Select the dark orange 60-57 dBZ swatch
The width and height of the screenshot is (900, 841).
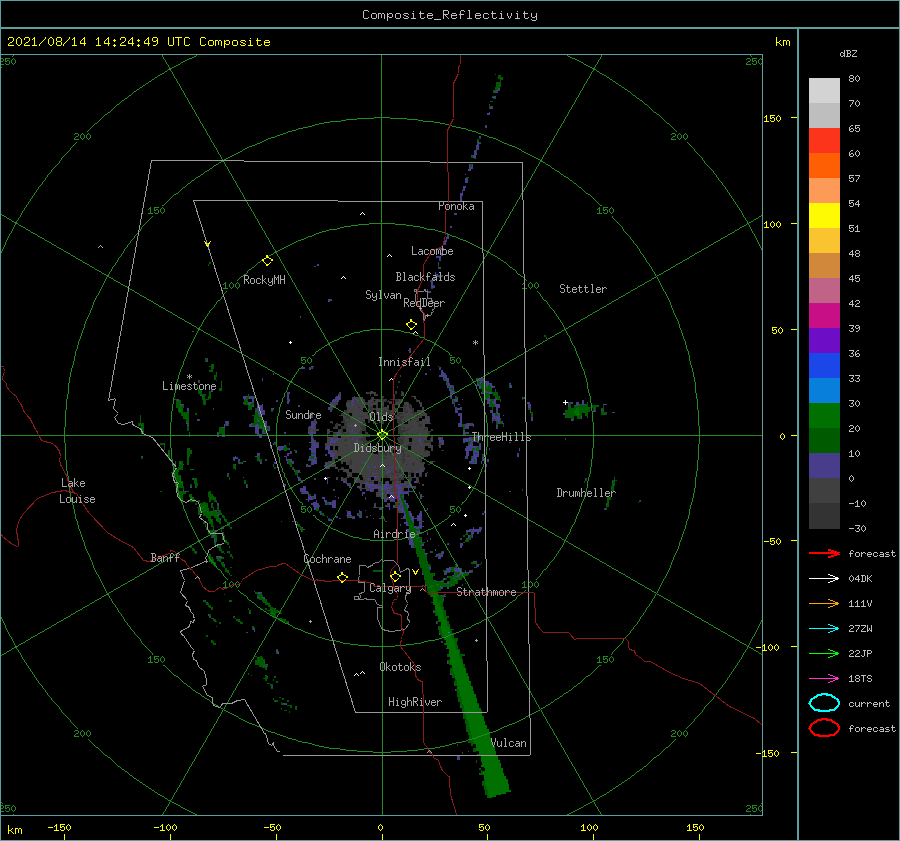tap(824, 165)
